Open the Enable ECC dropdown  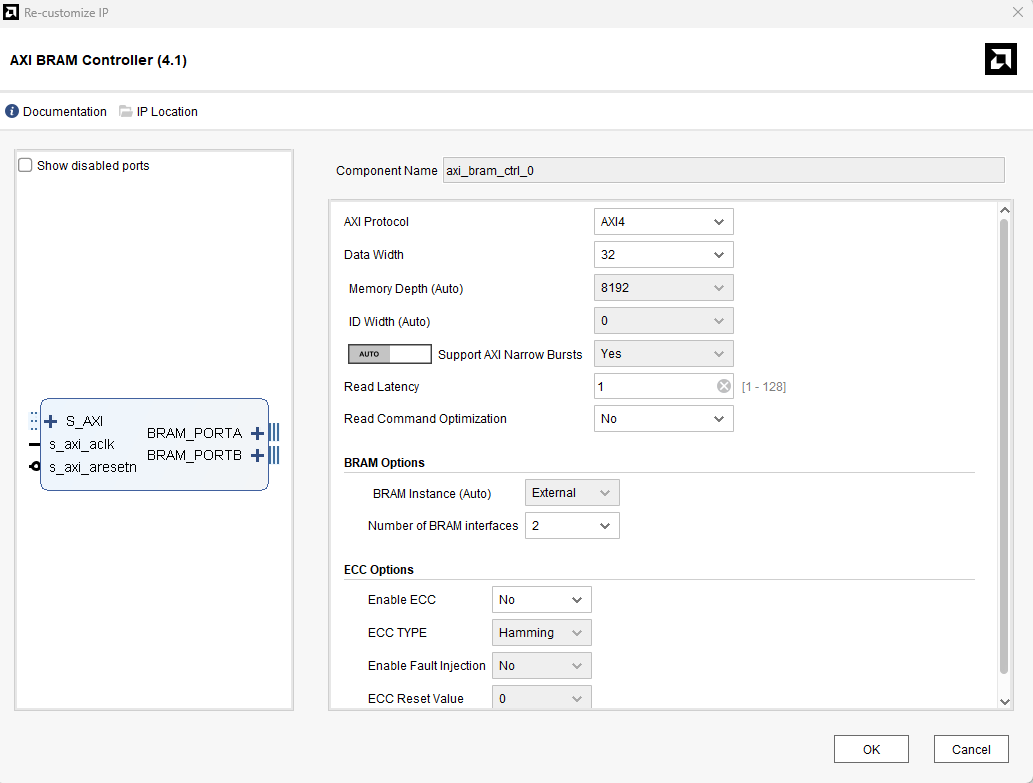pyautogui.click(x=542, y=600)
